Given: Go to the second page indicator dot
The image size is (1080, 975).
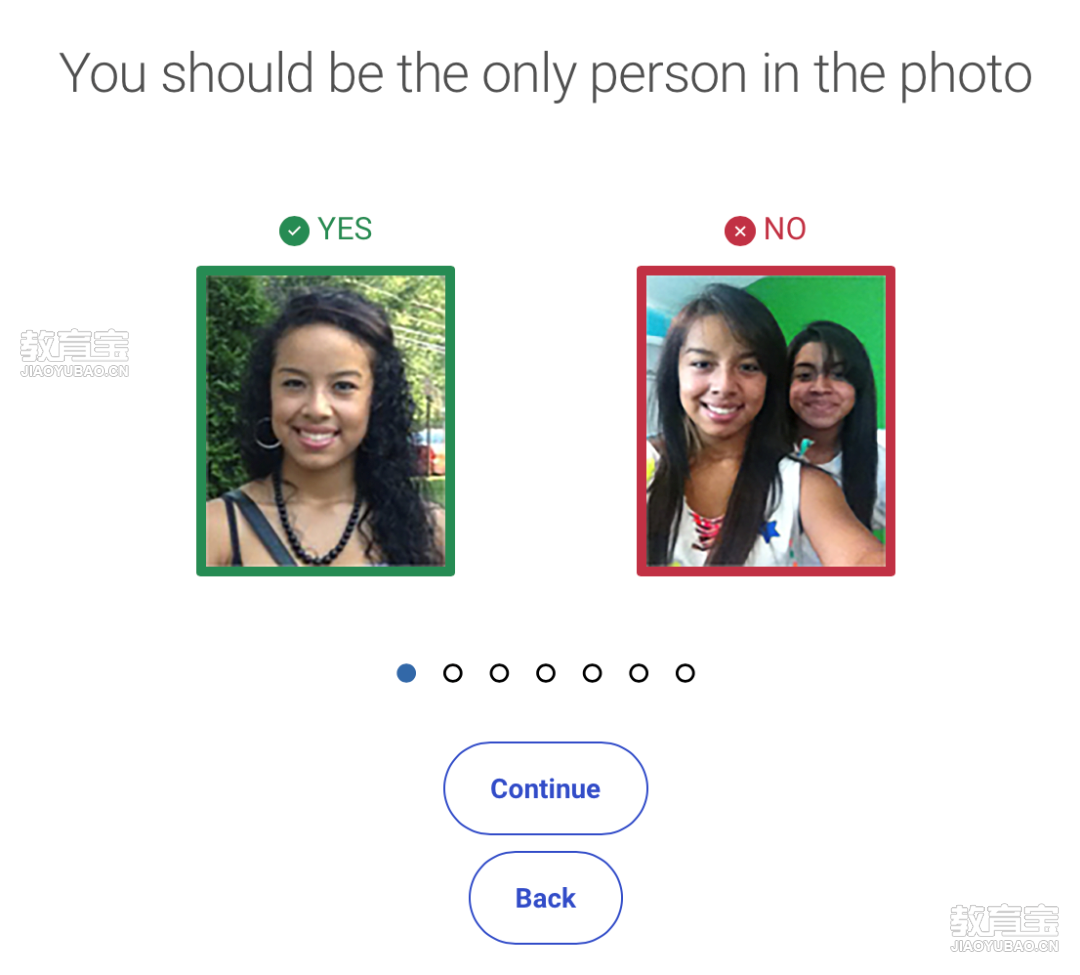Looking at the screenshot, I should [453, 673].
